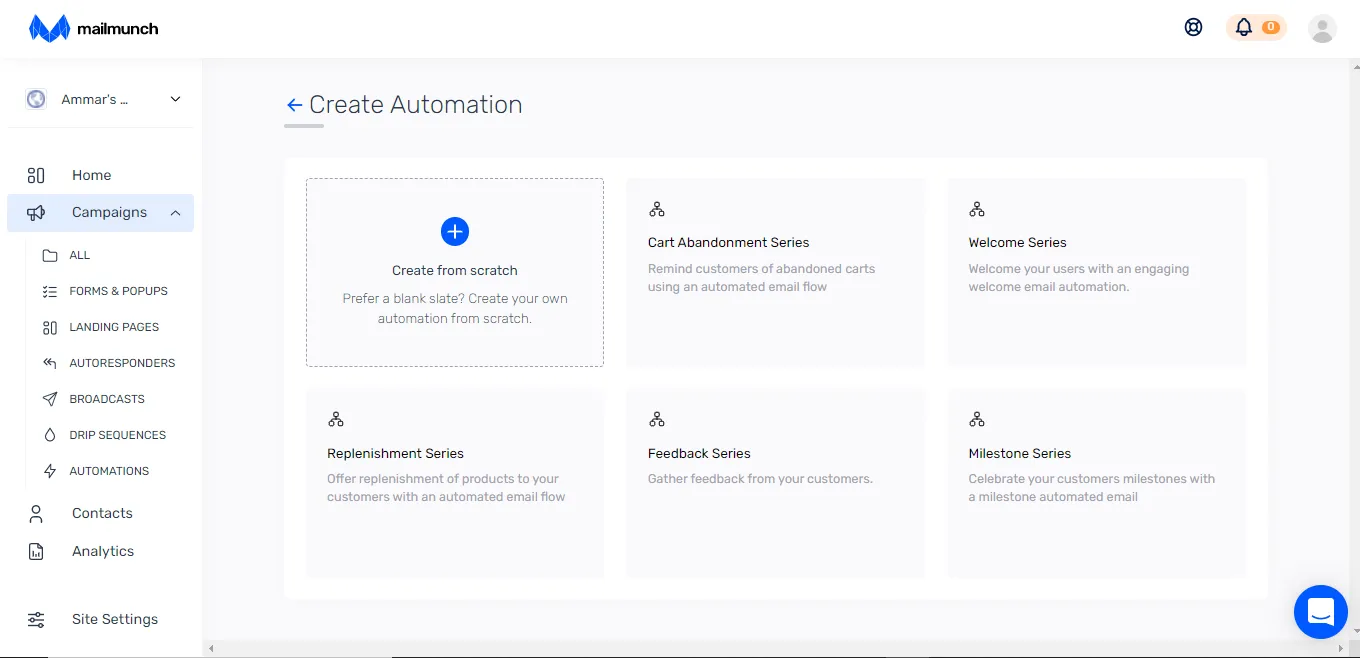Click the Automations lightning bolt icon
The width and height of the screenshot is (1360, 658).
point(50,471)
